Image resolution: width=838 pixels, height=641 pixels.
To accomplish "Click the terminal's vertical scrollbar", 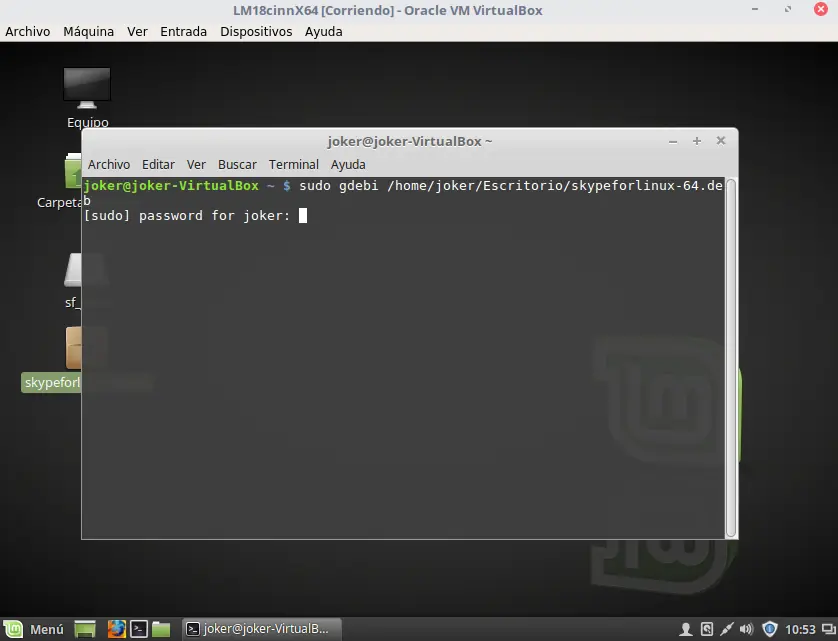I will tap(731, 358).
